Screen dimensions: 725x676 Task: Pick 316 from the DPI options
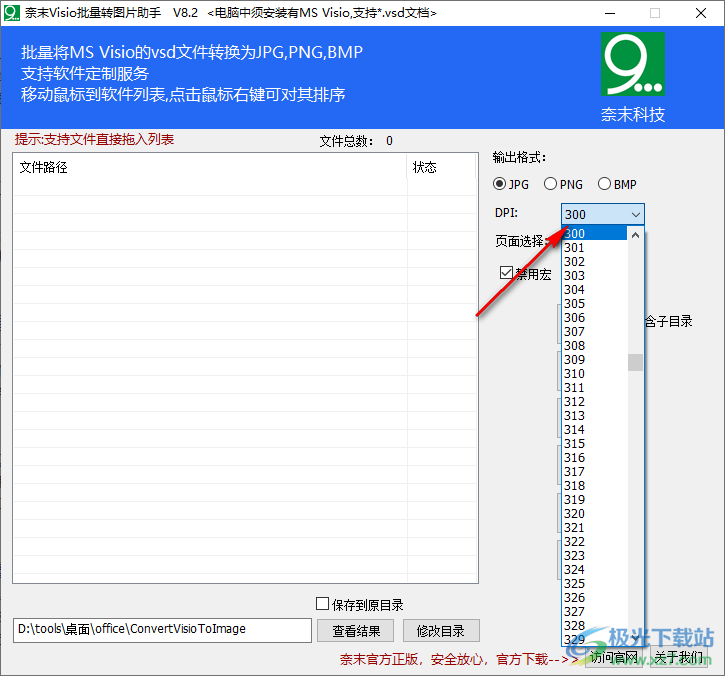coord(594,457)
